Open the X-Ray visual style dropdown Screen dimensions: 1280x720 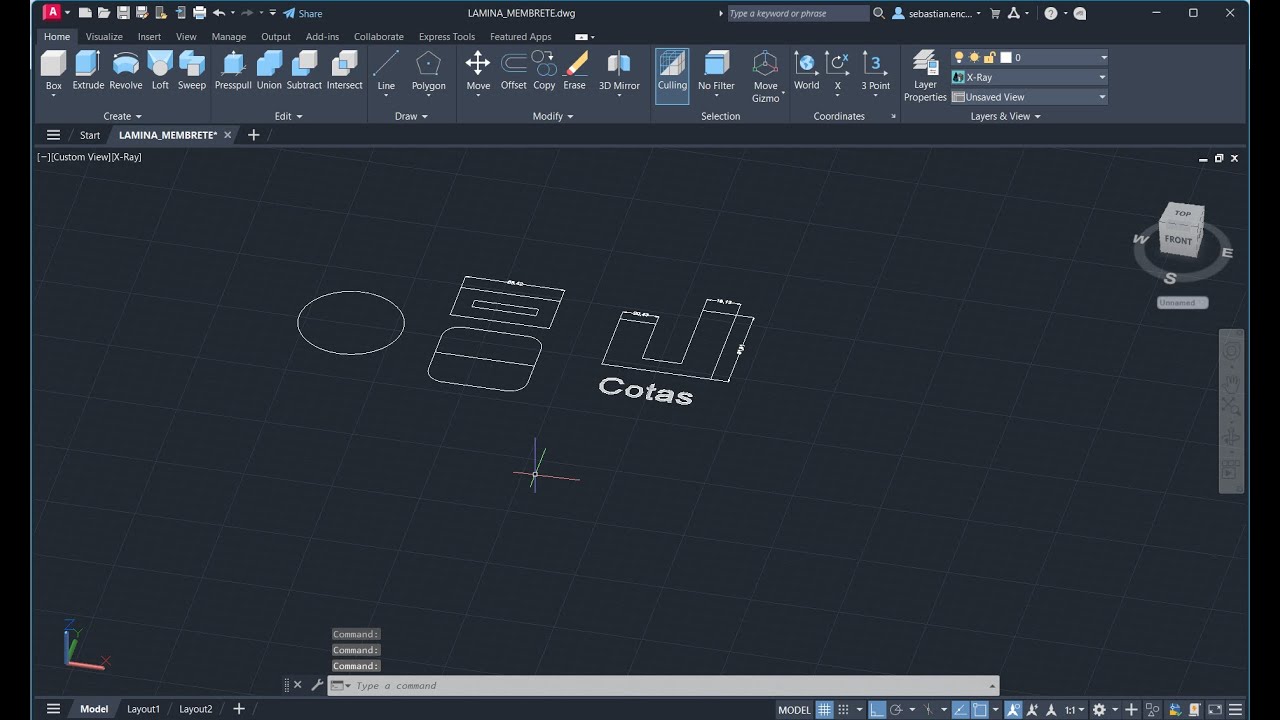coord(1029,77)
